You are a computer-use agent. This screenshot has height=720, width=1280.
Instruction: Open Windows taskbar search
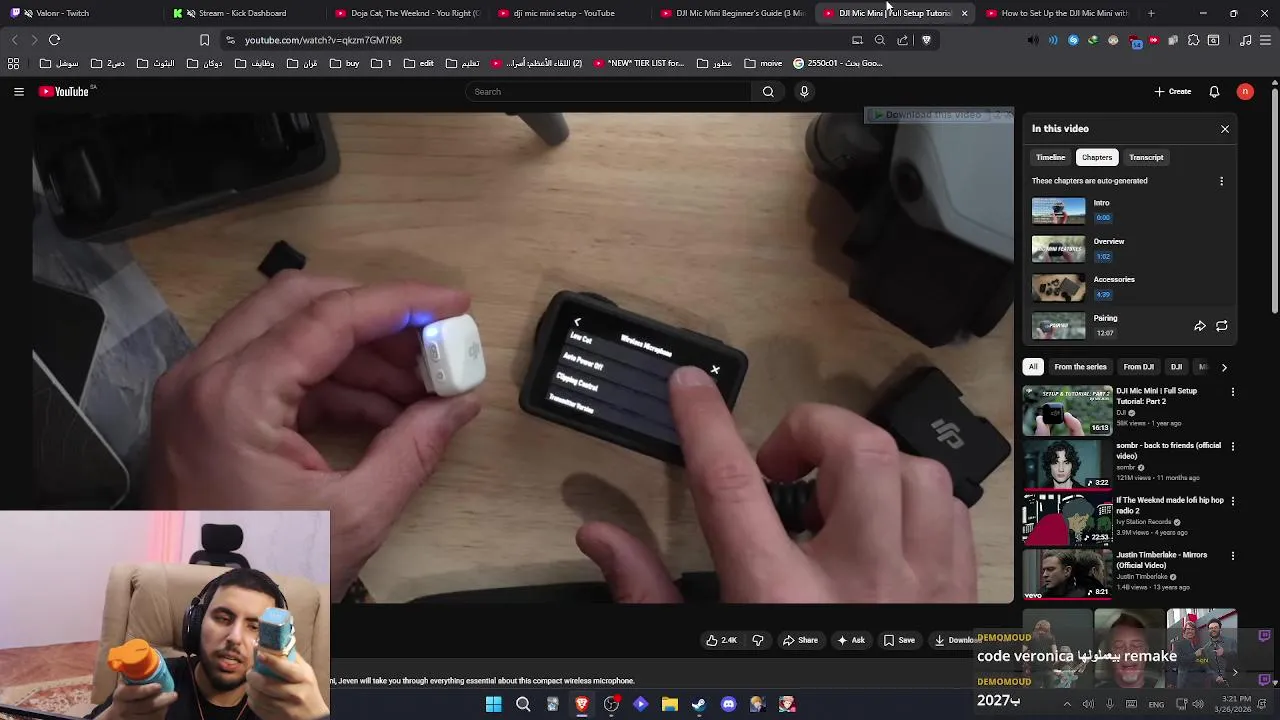[523, 704]
